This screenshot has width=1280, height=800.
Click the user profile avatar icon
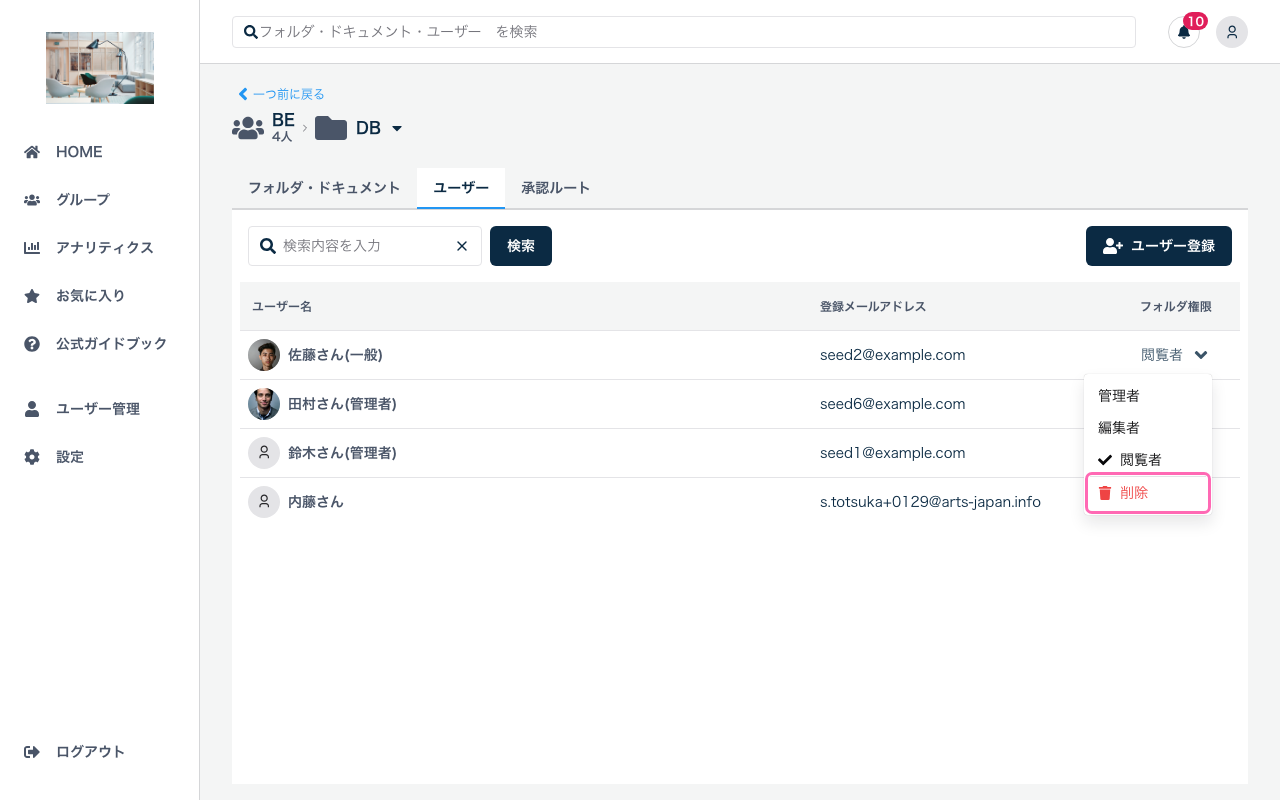coord(1231,32)
